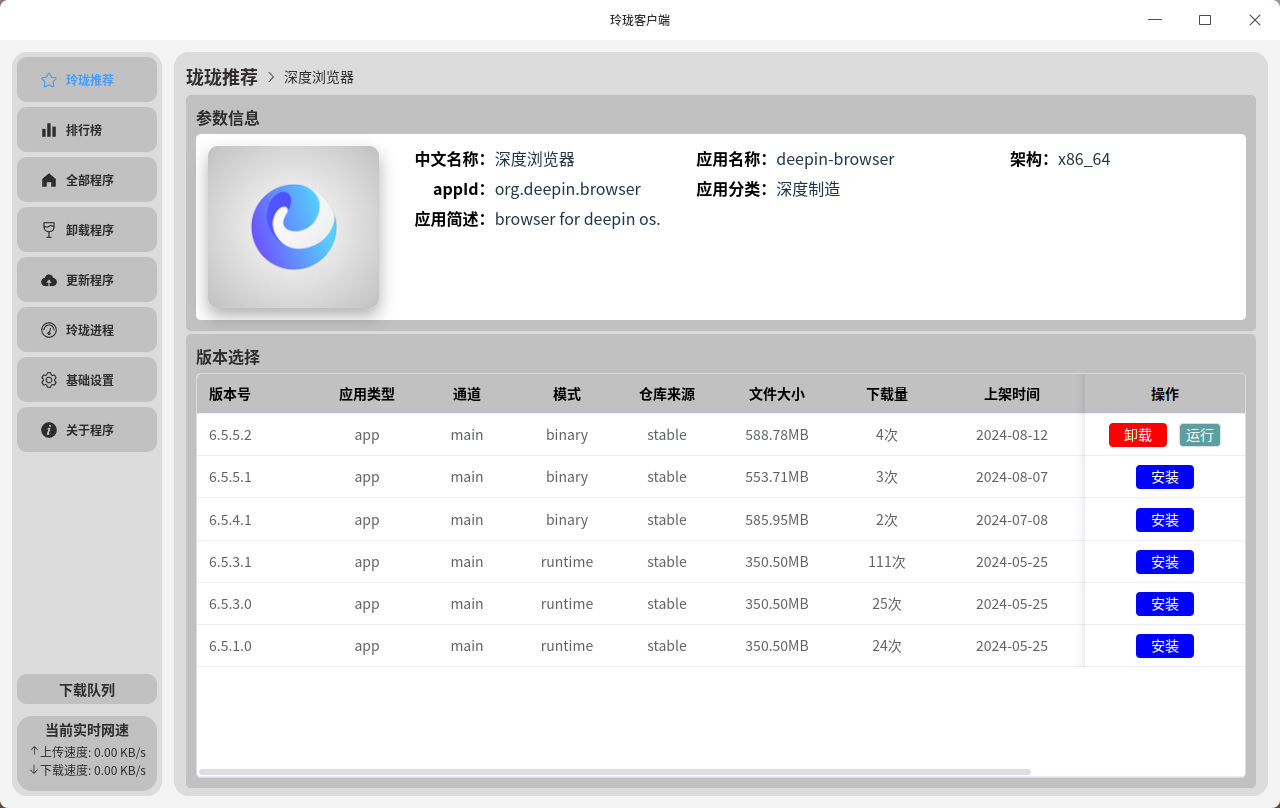Click the 深度浏览器 breadcrumb label
Image resolution: width=1280 pixels, height=808 pixels.
point(319,77)
